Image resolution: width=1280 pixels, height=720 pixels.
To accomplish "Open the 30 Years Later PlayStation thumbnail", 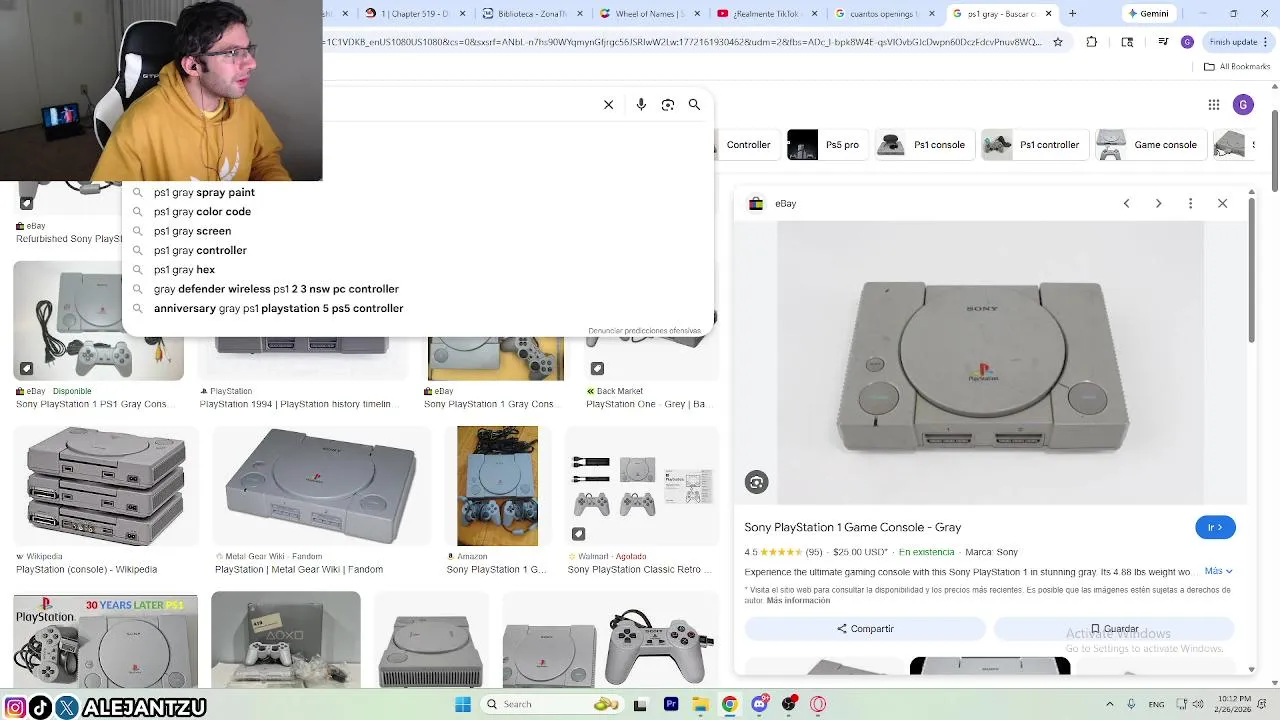I will [x=105, y=640].
